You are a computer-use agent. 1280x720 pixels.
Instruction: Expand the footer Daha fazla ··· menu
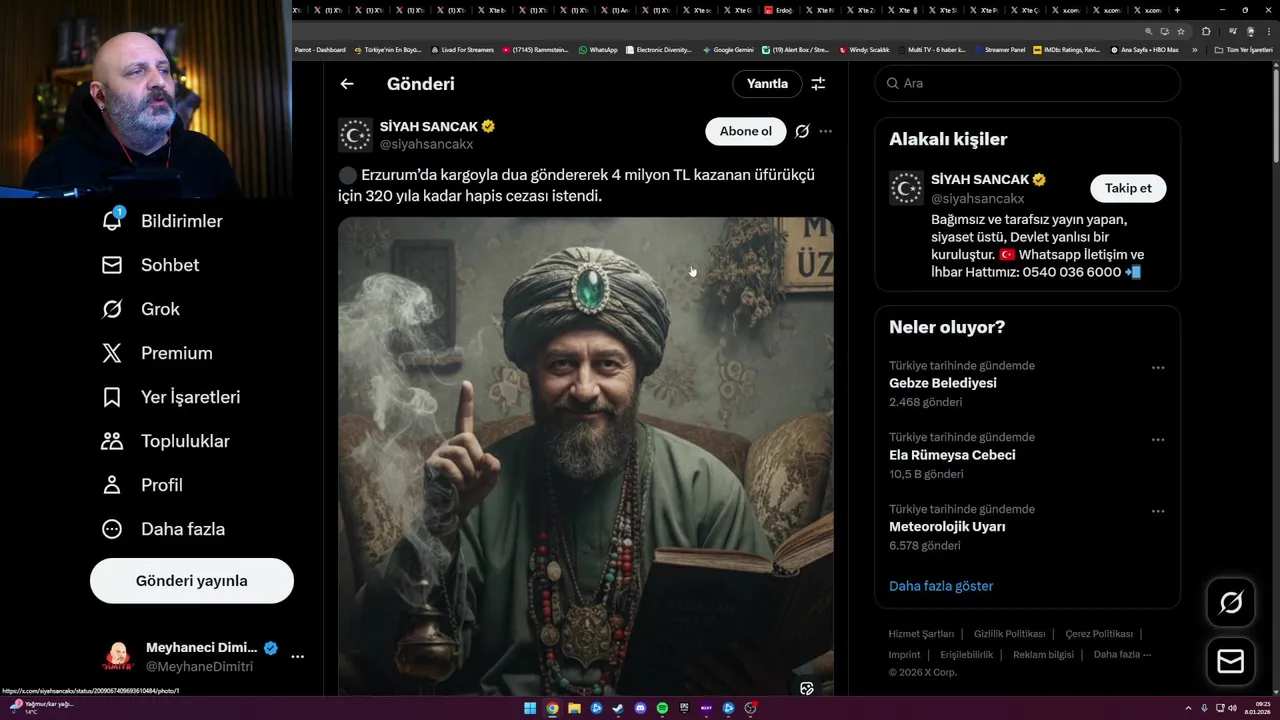(x=1122, y=655)
